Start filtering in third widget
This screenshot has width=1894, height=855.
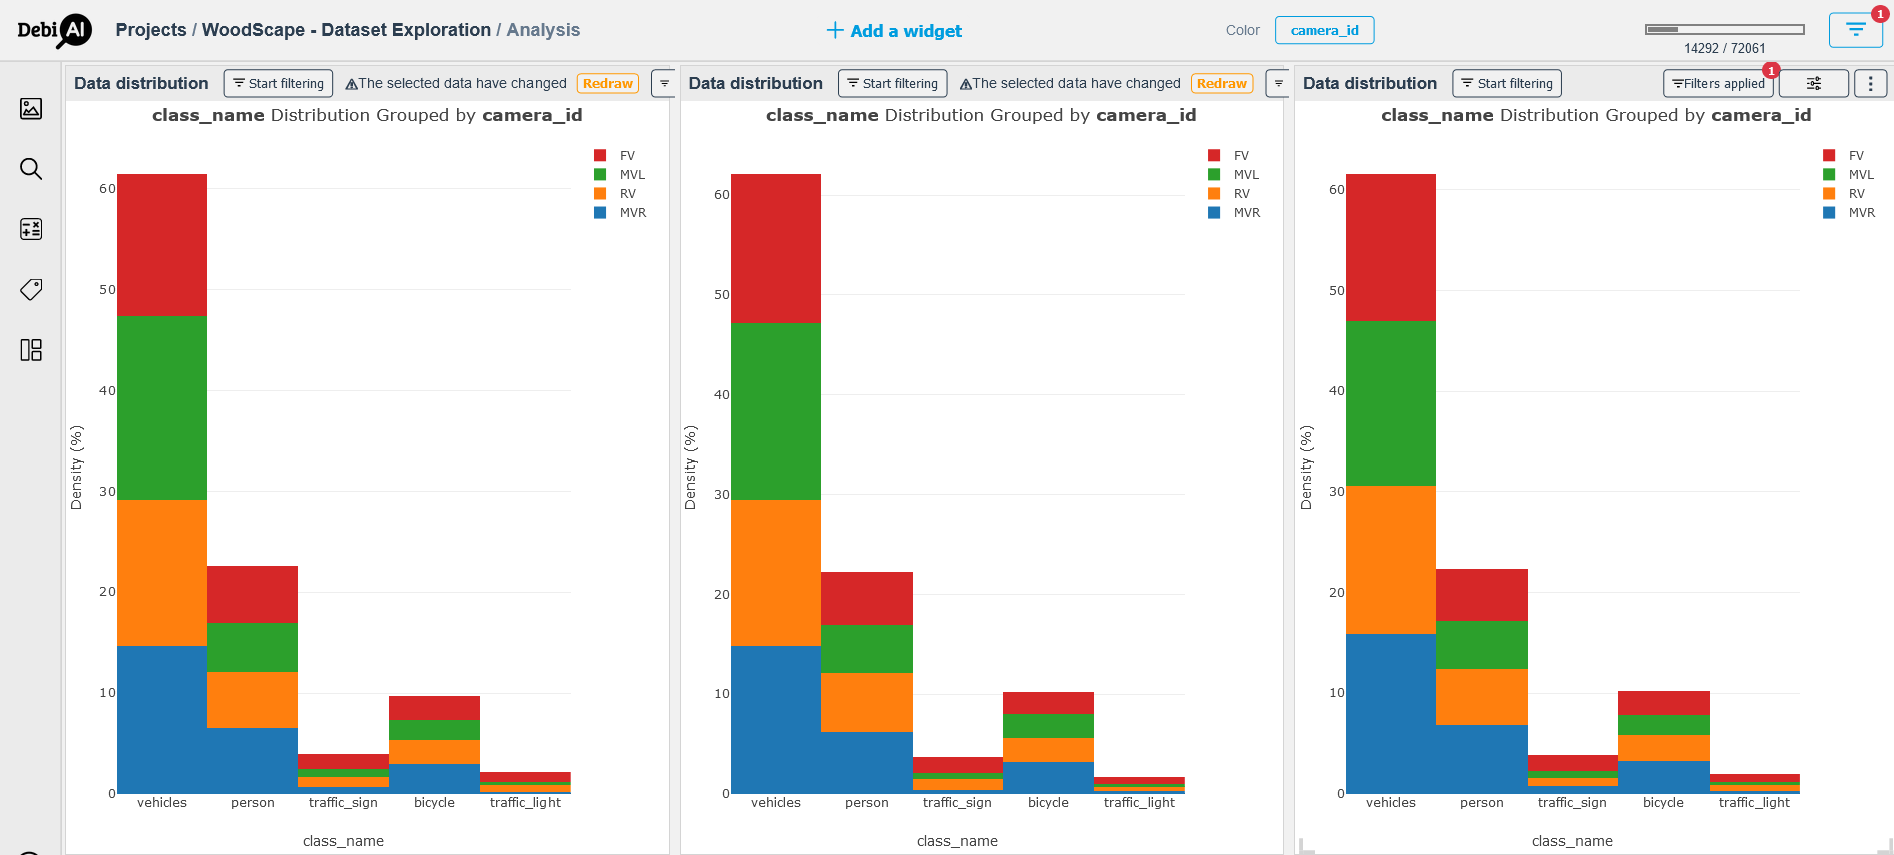tap(1506, 83)
